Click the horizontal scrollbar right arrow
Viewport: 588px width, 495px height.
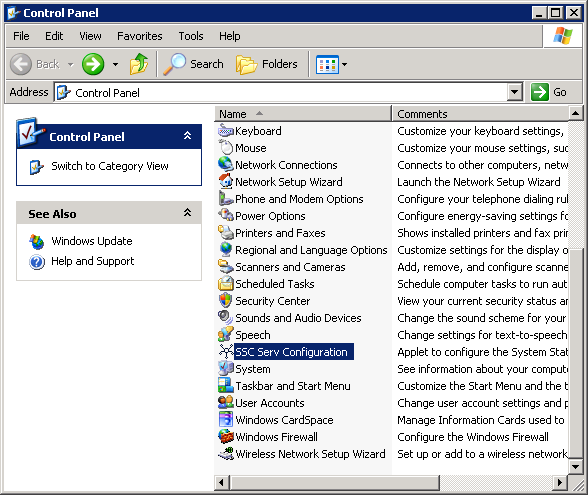pos(560,482)
